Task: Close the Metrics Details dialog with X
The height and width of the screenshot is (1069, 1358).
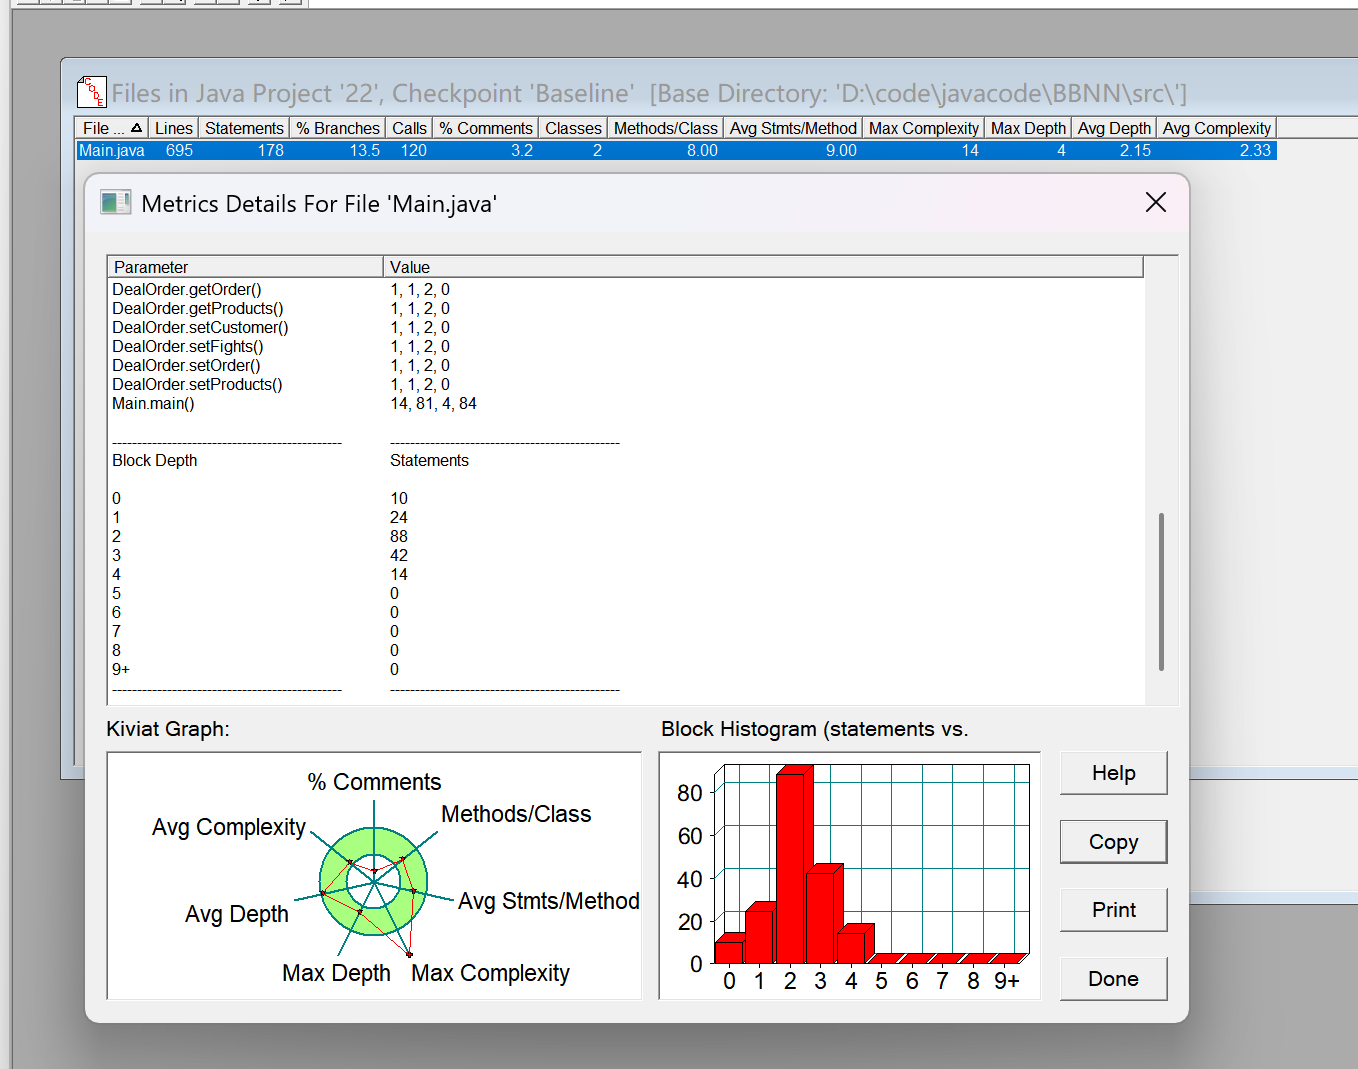Action: point(1156,202)
